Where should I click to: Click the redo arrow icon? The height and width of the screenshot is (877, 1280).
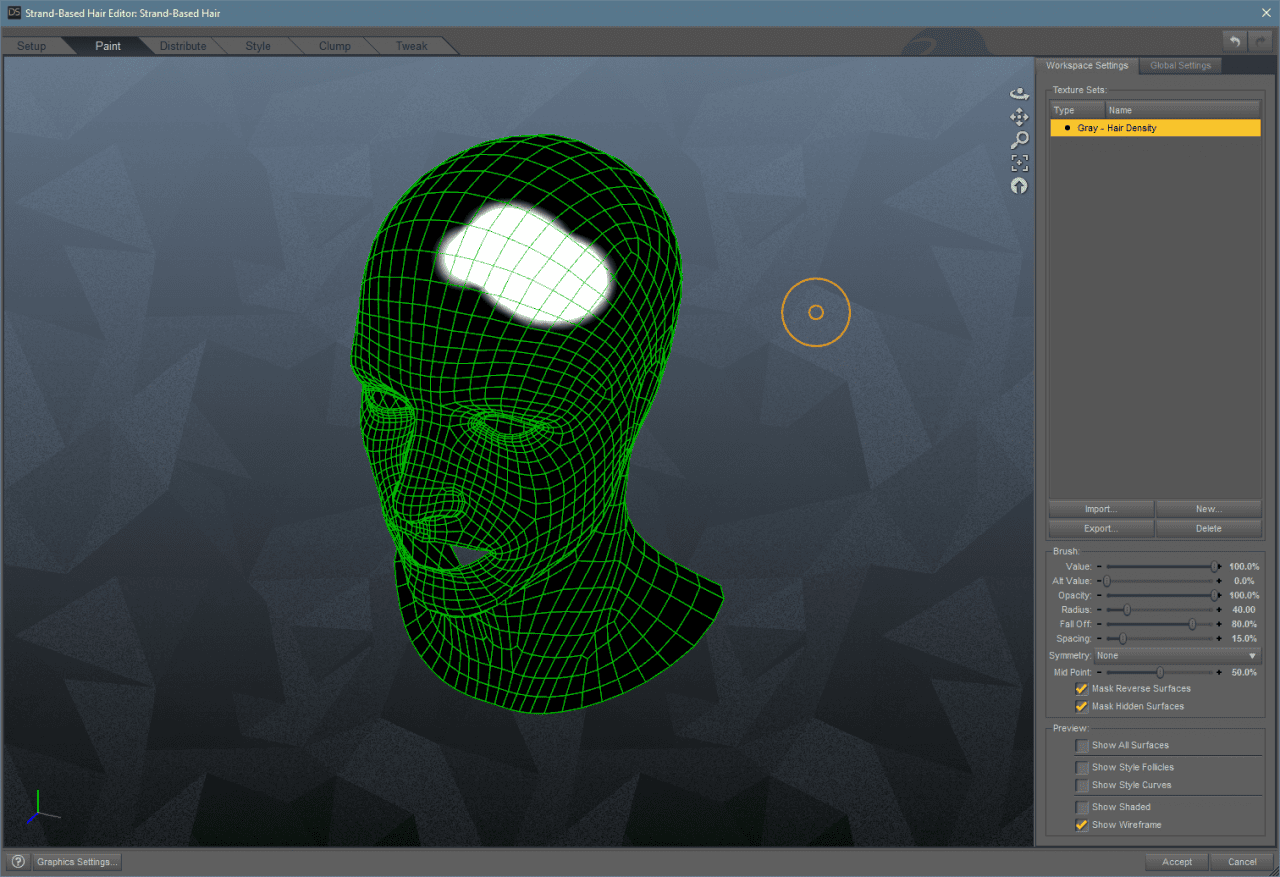click(x=1258, y=41)
